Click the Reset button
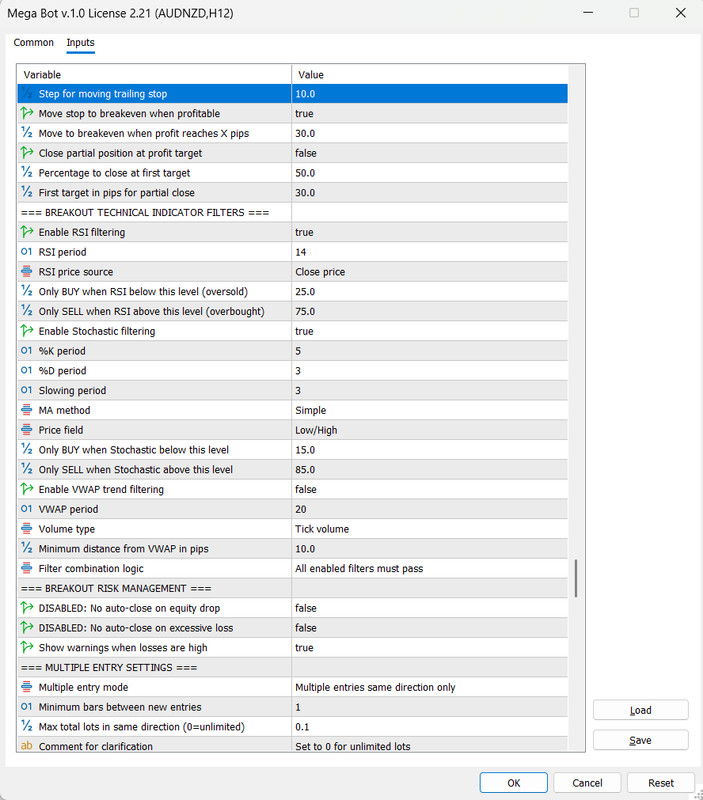 coord(661,783)
